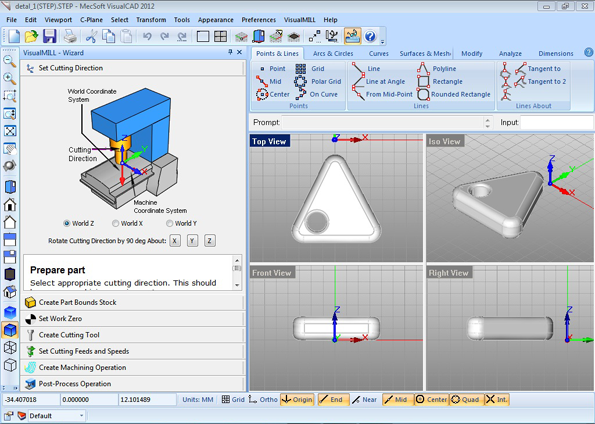
Task: Expand Create Part Bounds Stock step
Action: (x=133, y=302)
